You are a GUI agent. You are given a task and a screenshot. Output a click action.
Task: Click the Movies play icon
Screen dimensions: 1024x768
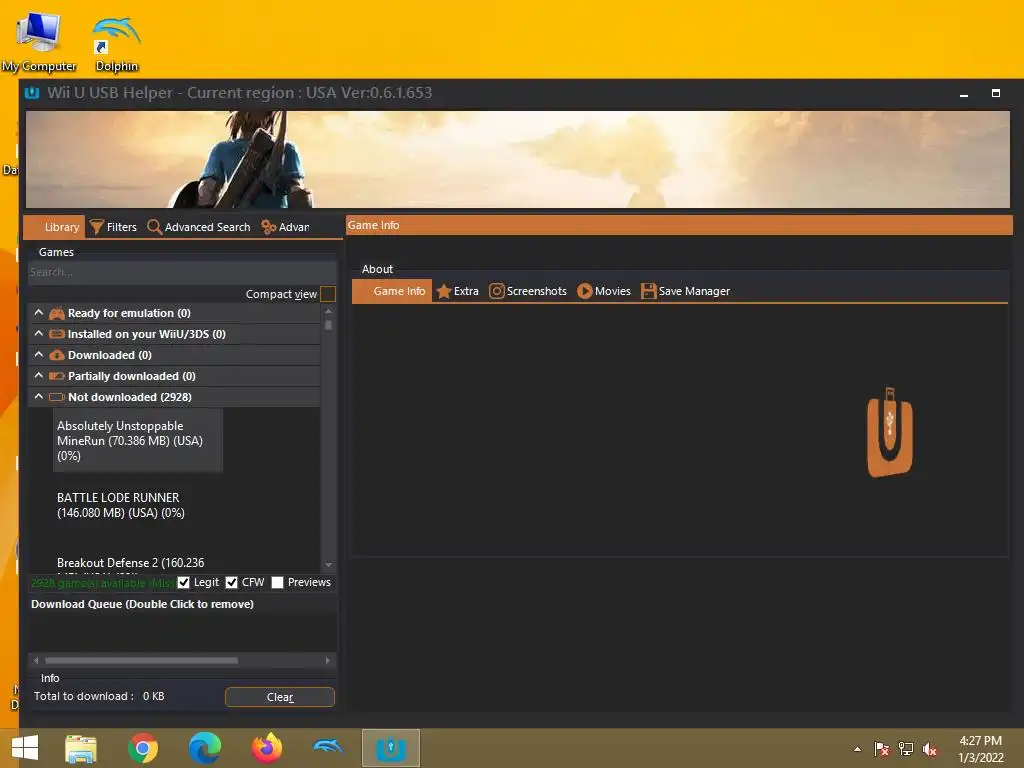[x=584, y=291]
